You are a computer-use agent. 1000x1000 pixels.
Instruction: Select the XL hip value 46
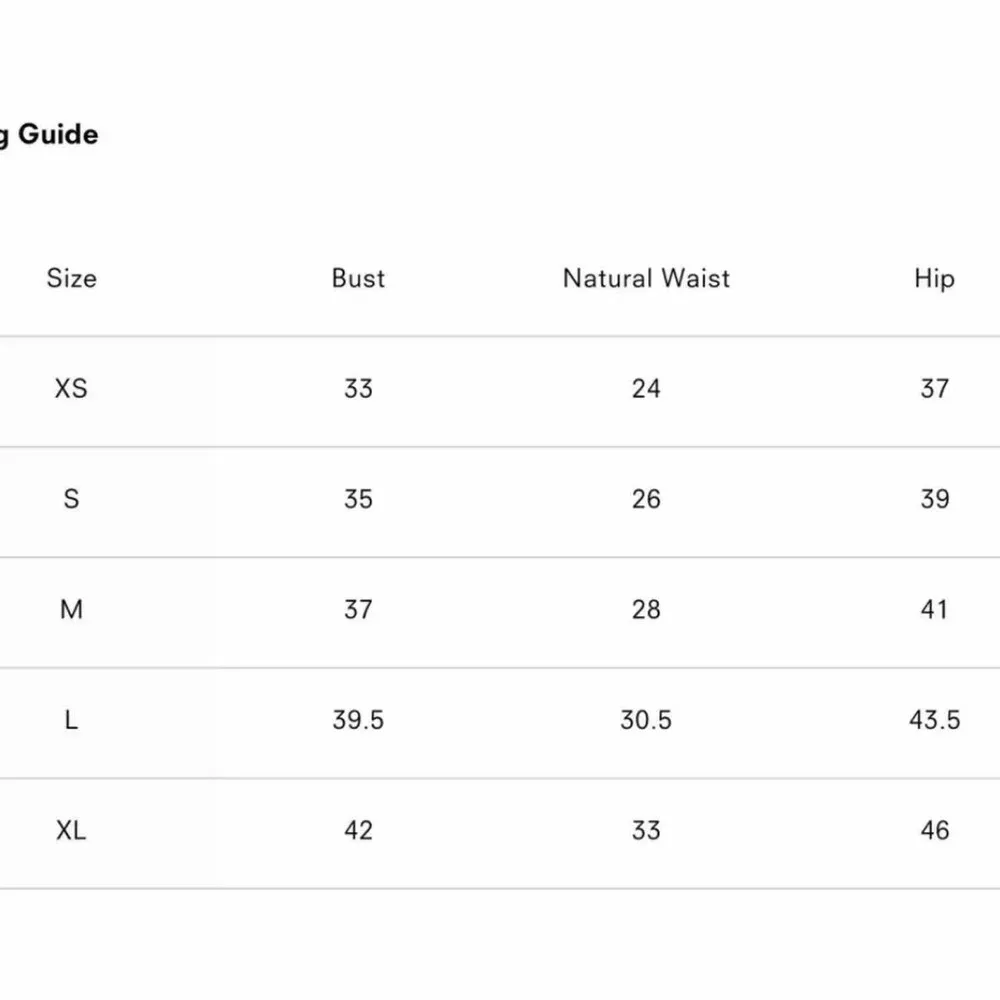[934, 830]
